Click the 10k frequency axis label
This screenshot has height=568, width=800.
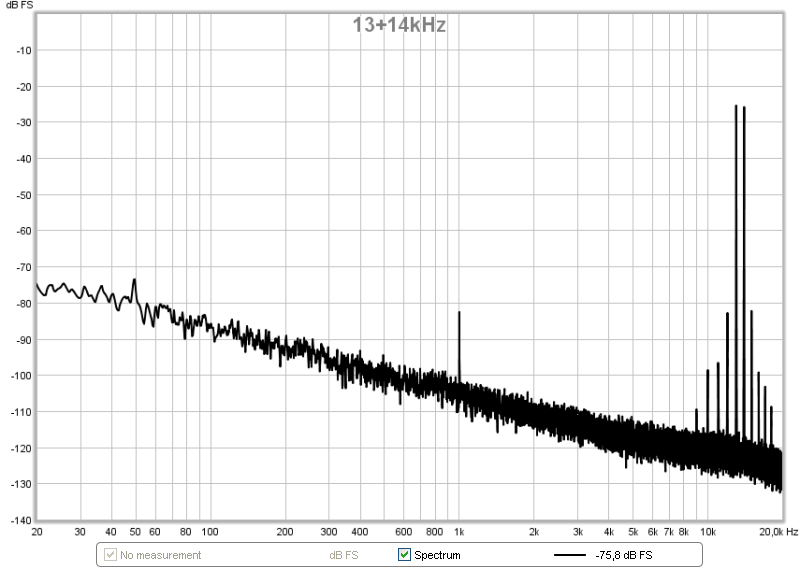click(x=708, y=532)
